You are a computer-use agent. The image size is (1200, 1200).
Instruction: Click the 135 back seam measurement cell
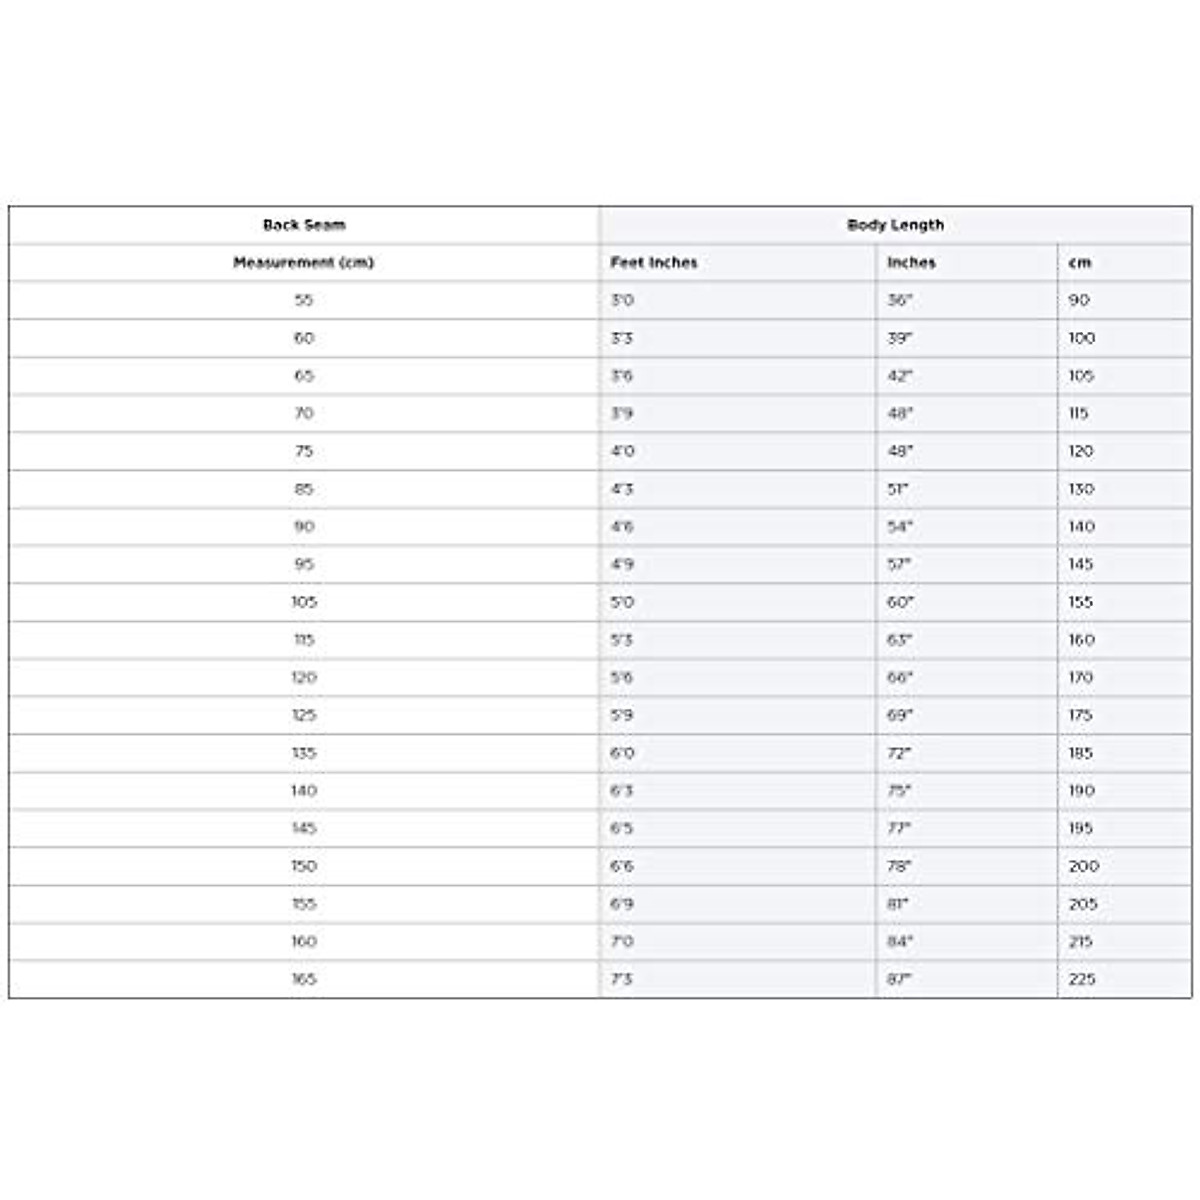point(304,753)
